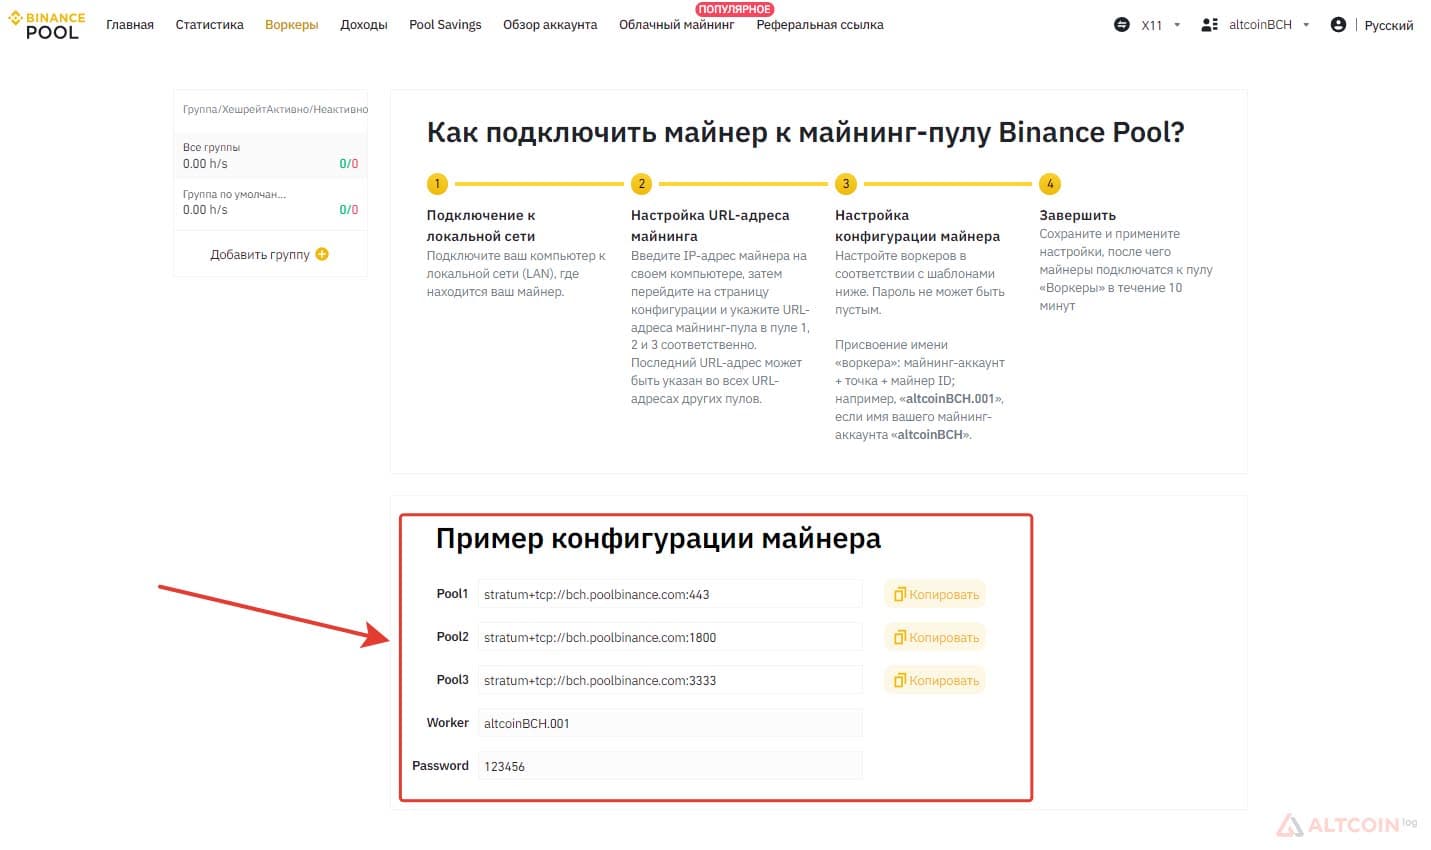Click the Группа/Хешрейт column header text
Viewport: 1431px width, 850px height.
tap(224, 109)
